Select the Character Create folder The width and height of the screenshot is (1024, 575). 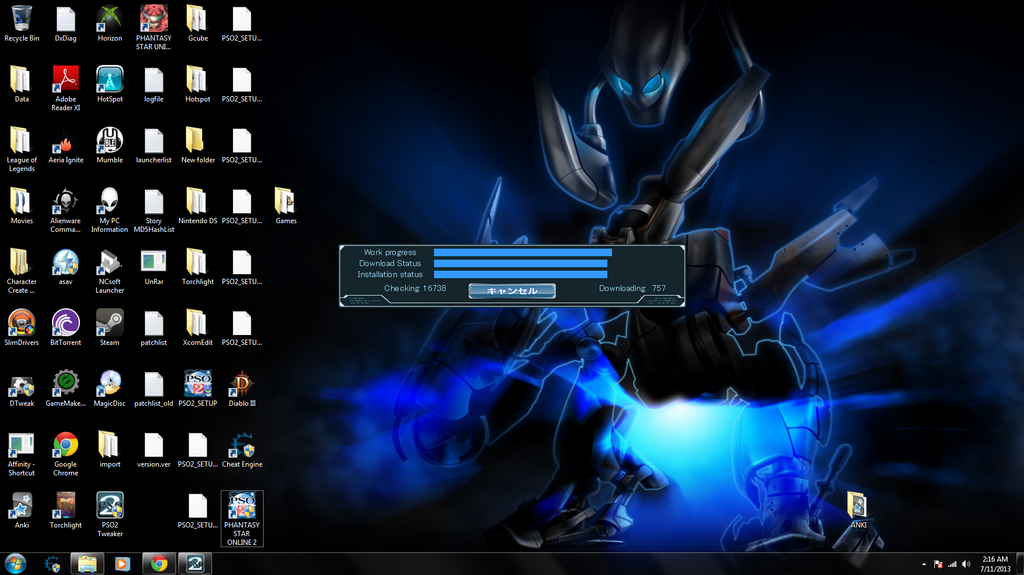22,271
